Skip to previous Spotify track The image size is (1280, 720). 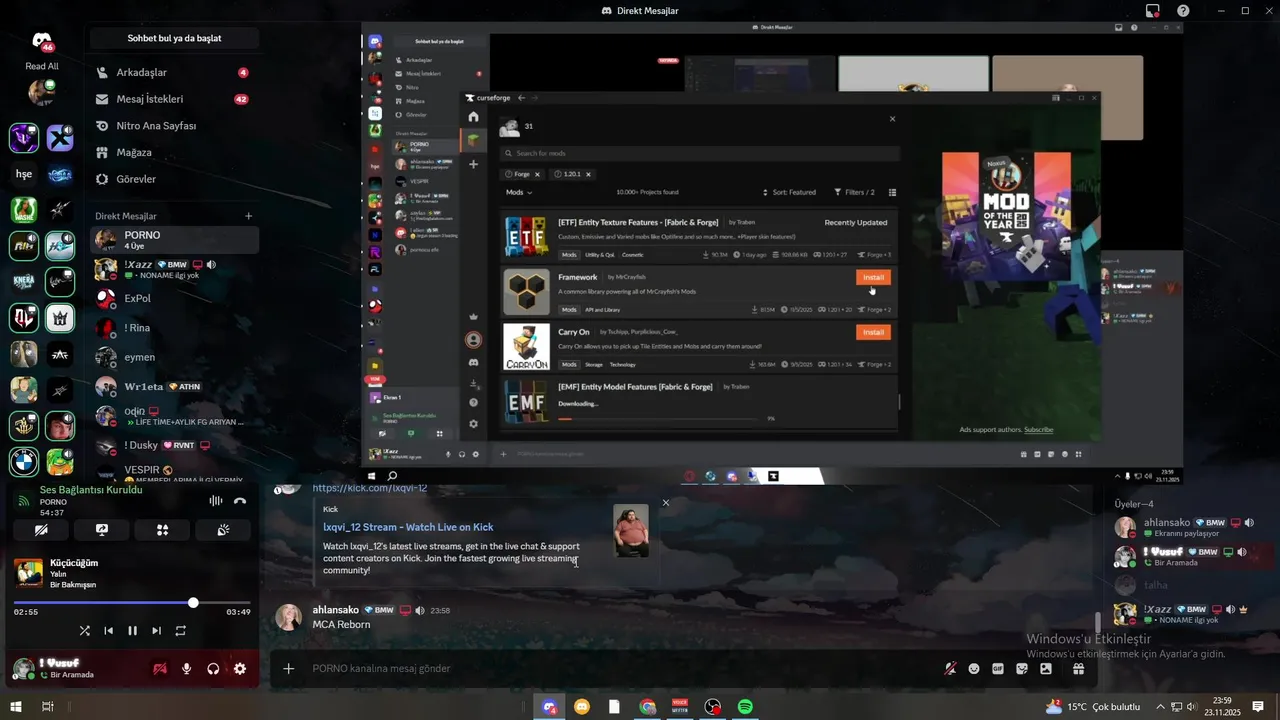point(109,631)
